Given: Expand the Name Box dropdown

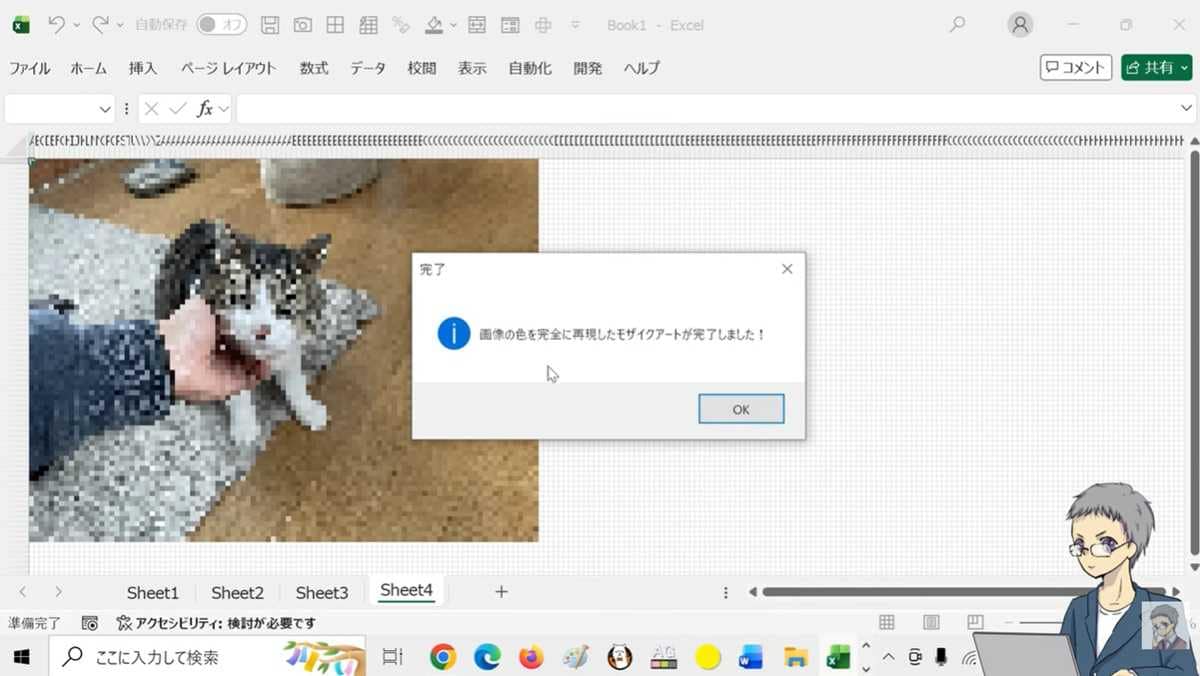Looking at the screenshot, I should pyautogui.click(x=105, y=109).
